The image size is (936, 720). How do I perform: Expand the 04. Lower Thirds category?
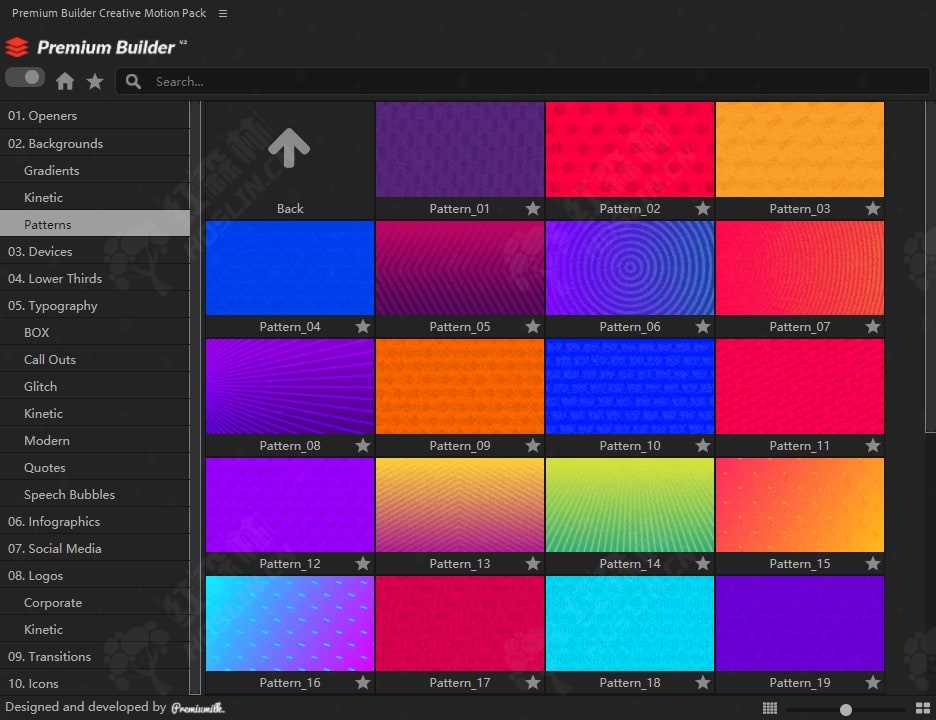click(x=95, y=278)
